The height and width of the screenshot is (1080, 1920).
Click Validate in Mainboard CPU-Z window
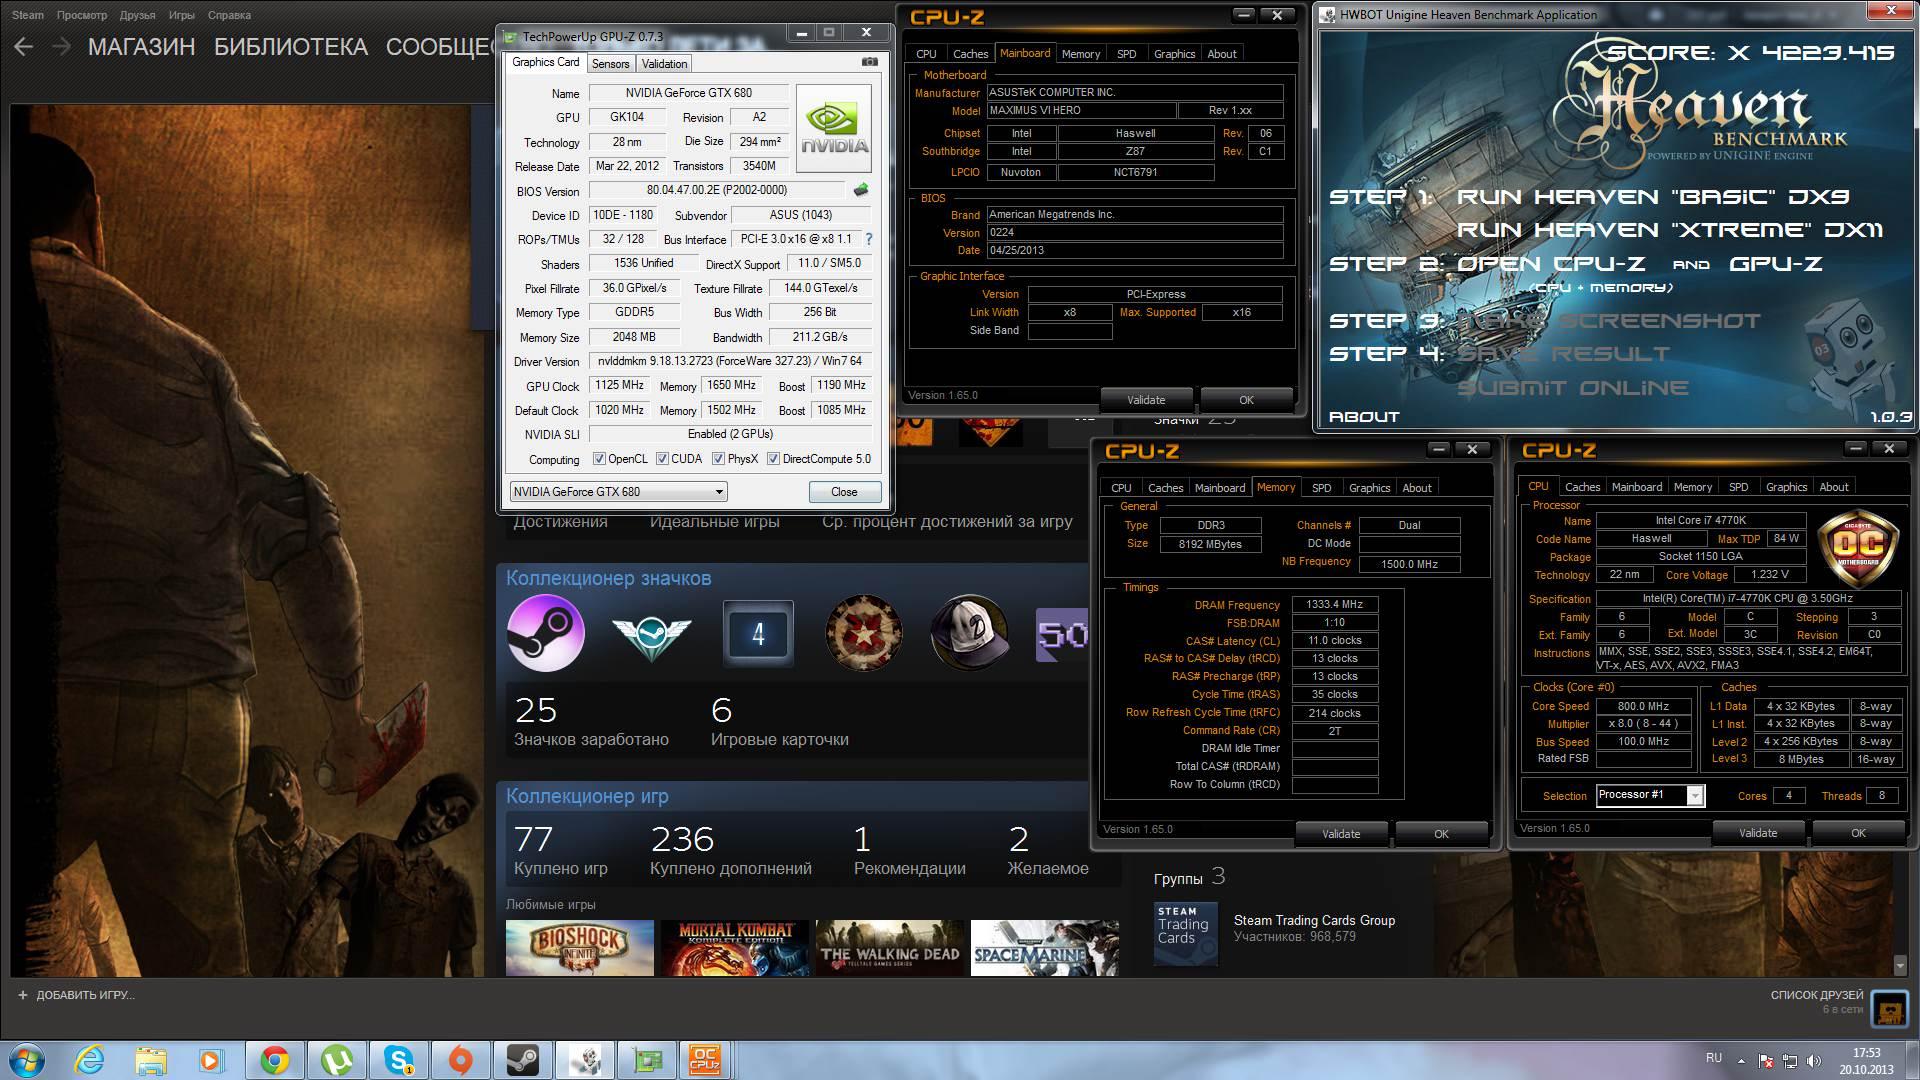click(x=1146, y=399)
